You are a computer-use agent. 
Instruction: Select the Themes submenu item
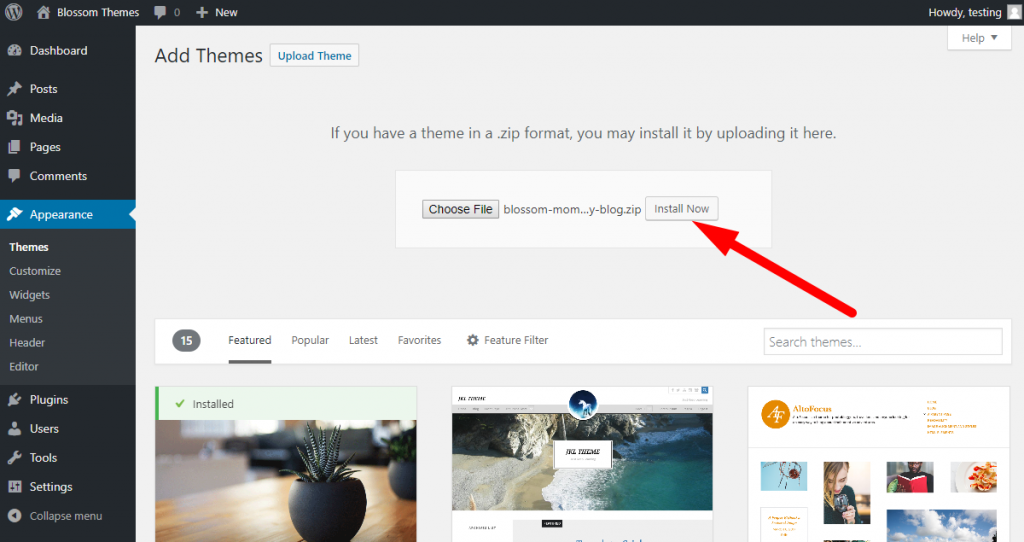29,247
